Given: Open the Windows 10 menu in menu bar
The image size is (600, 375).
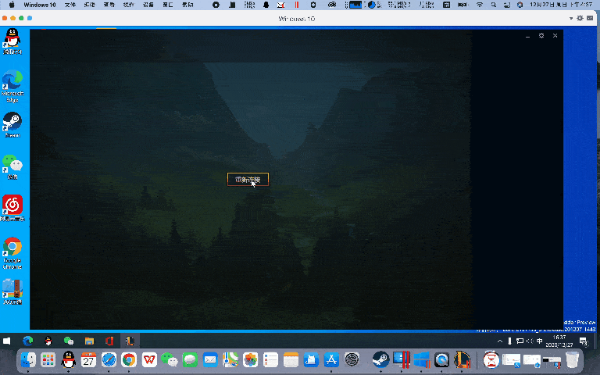Looking at the screenshot, I should [x=40, y=5].
